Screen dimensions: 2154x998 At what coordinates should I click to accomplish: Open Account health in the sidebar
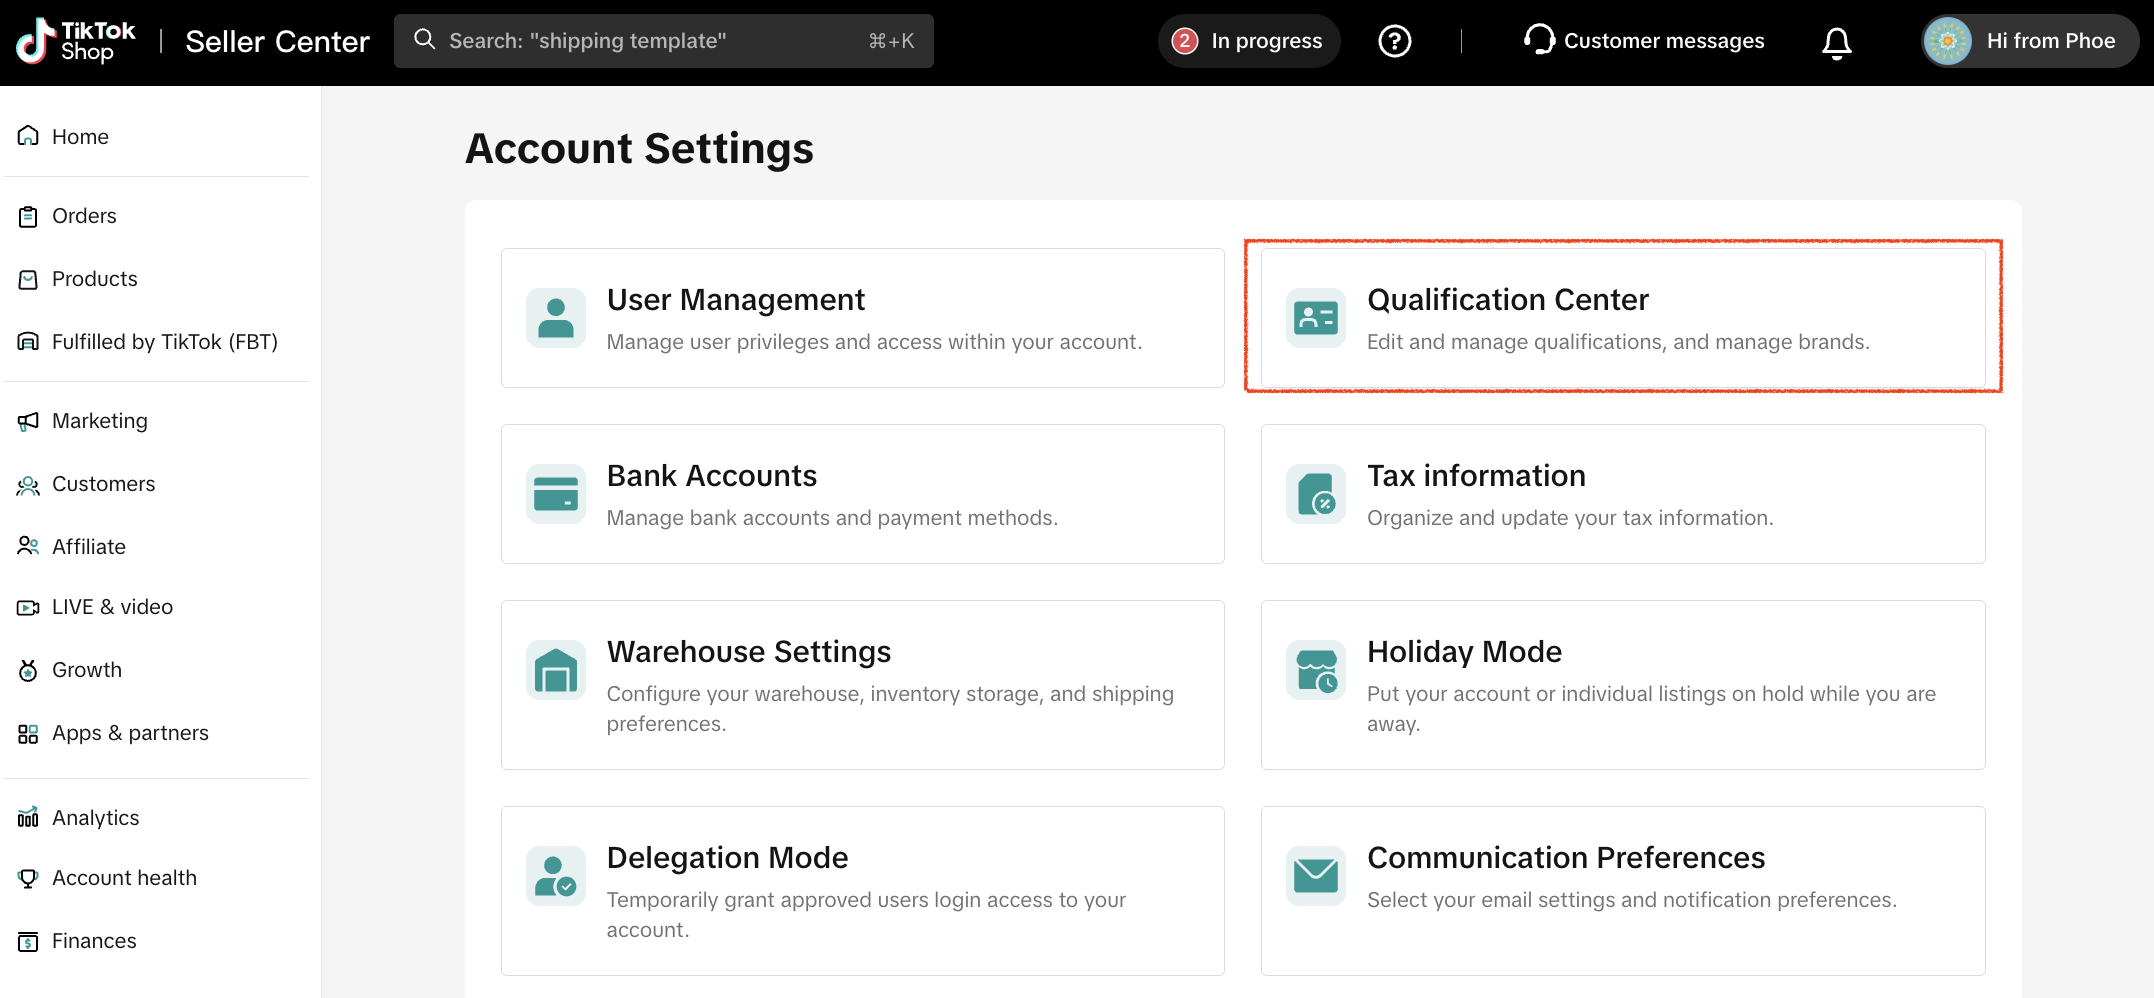point(124,878)
